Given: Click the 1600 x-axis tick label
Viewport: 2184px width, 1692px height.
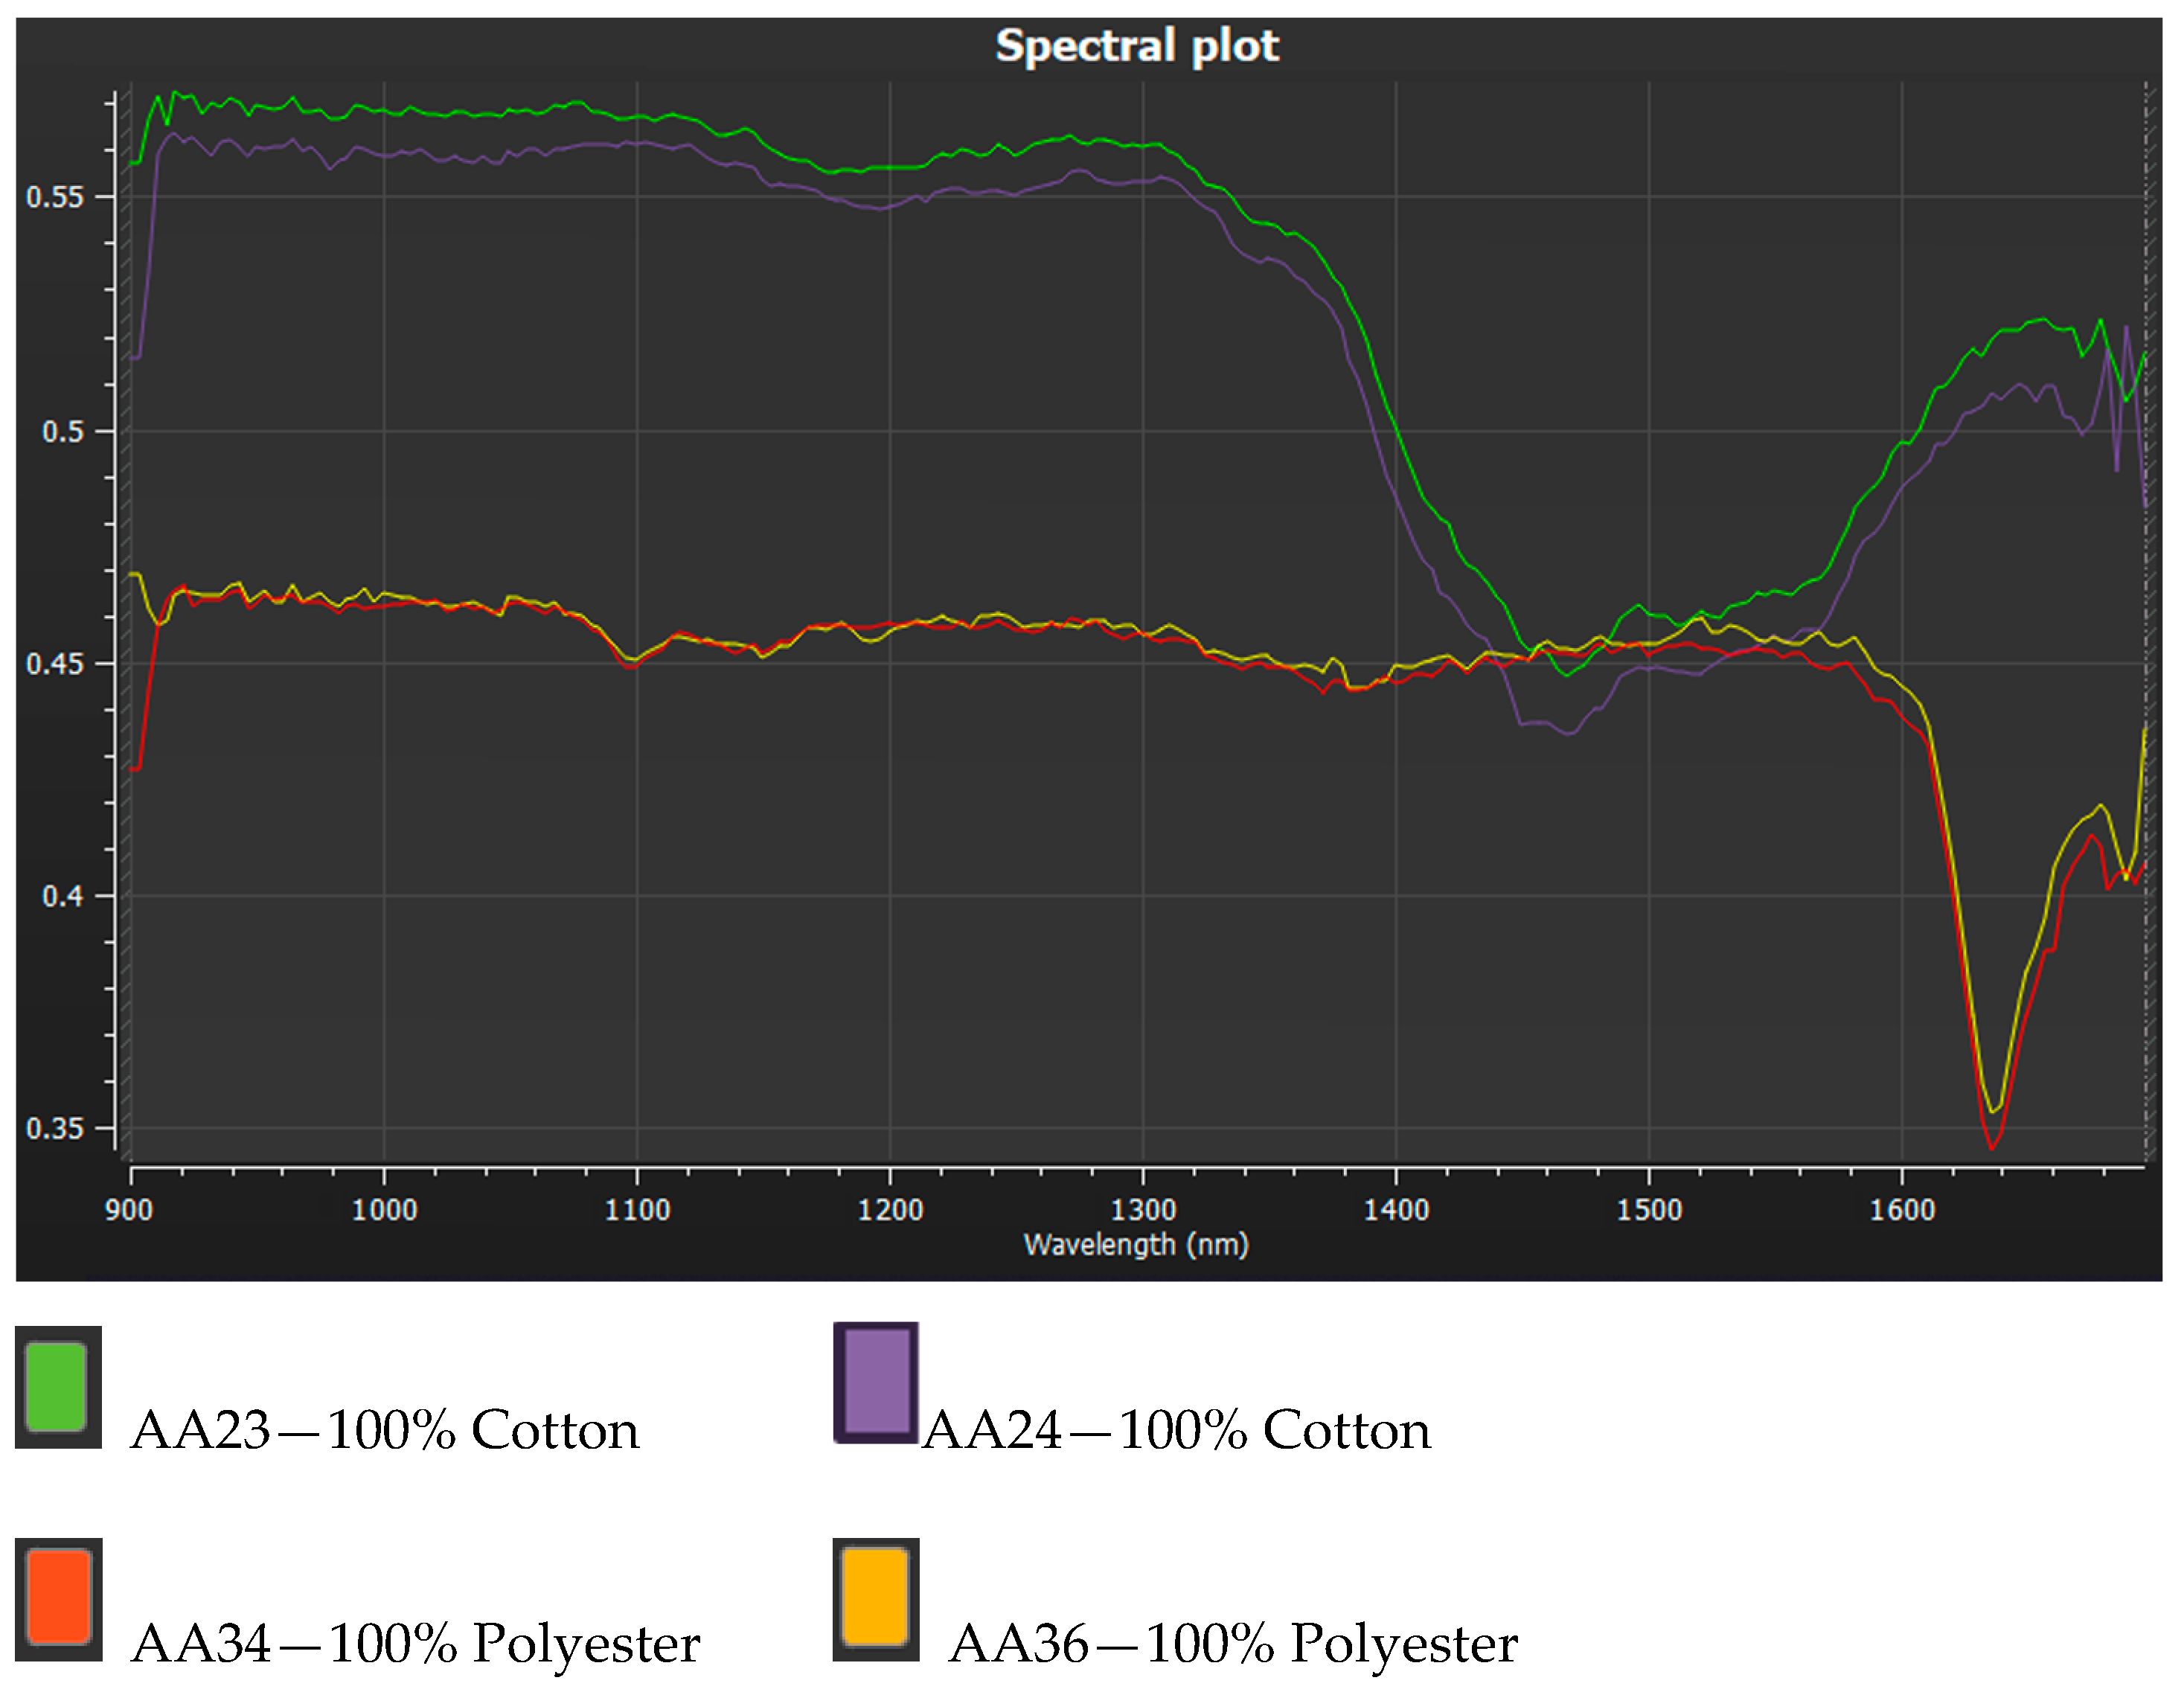Looking at the screenshot, I should [1902, 1211].
